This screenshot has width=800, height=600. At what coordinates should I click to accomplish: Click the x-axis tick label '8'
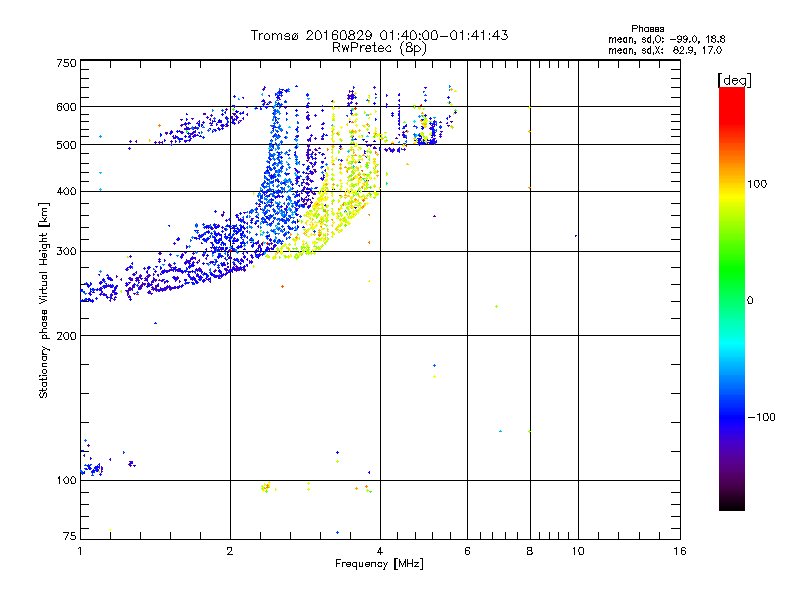point(530,551)
